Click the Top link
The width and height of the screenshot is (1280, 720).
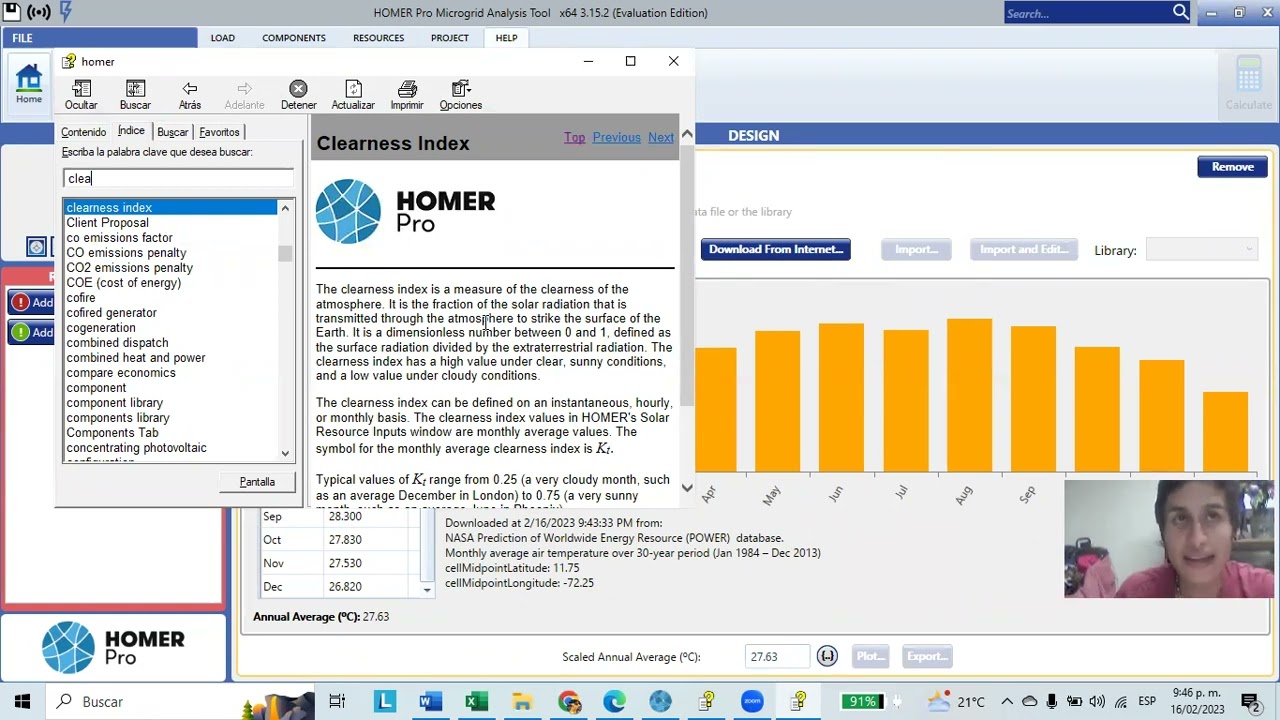(574, 137)
